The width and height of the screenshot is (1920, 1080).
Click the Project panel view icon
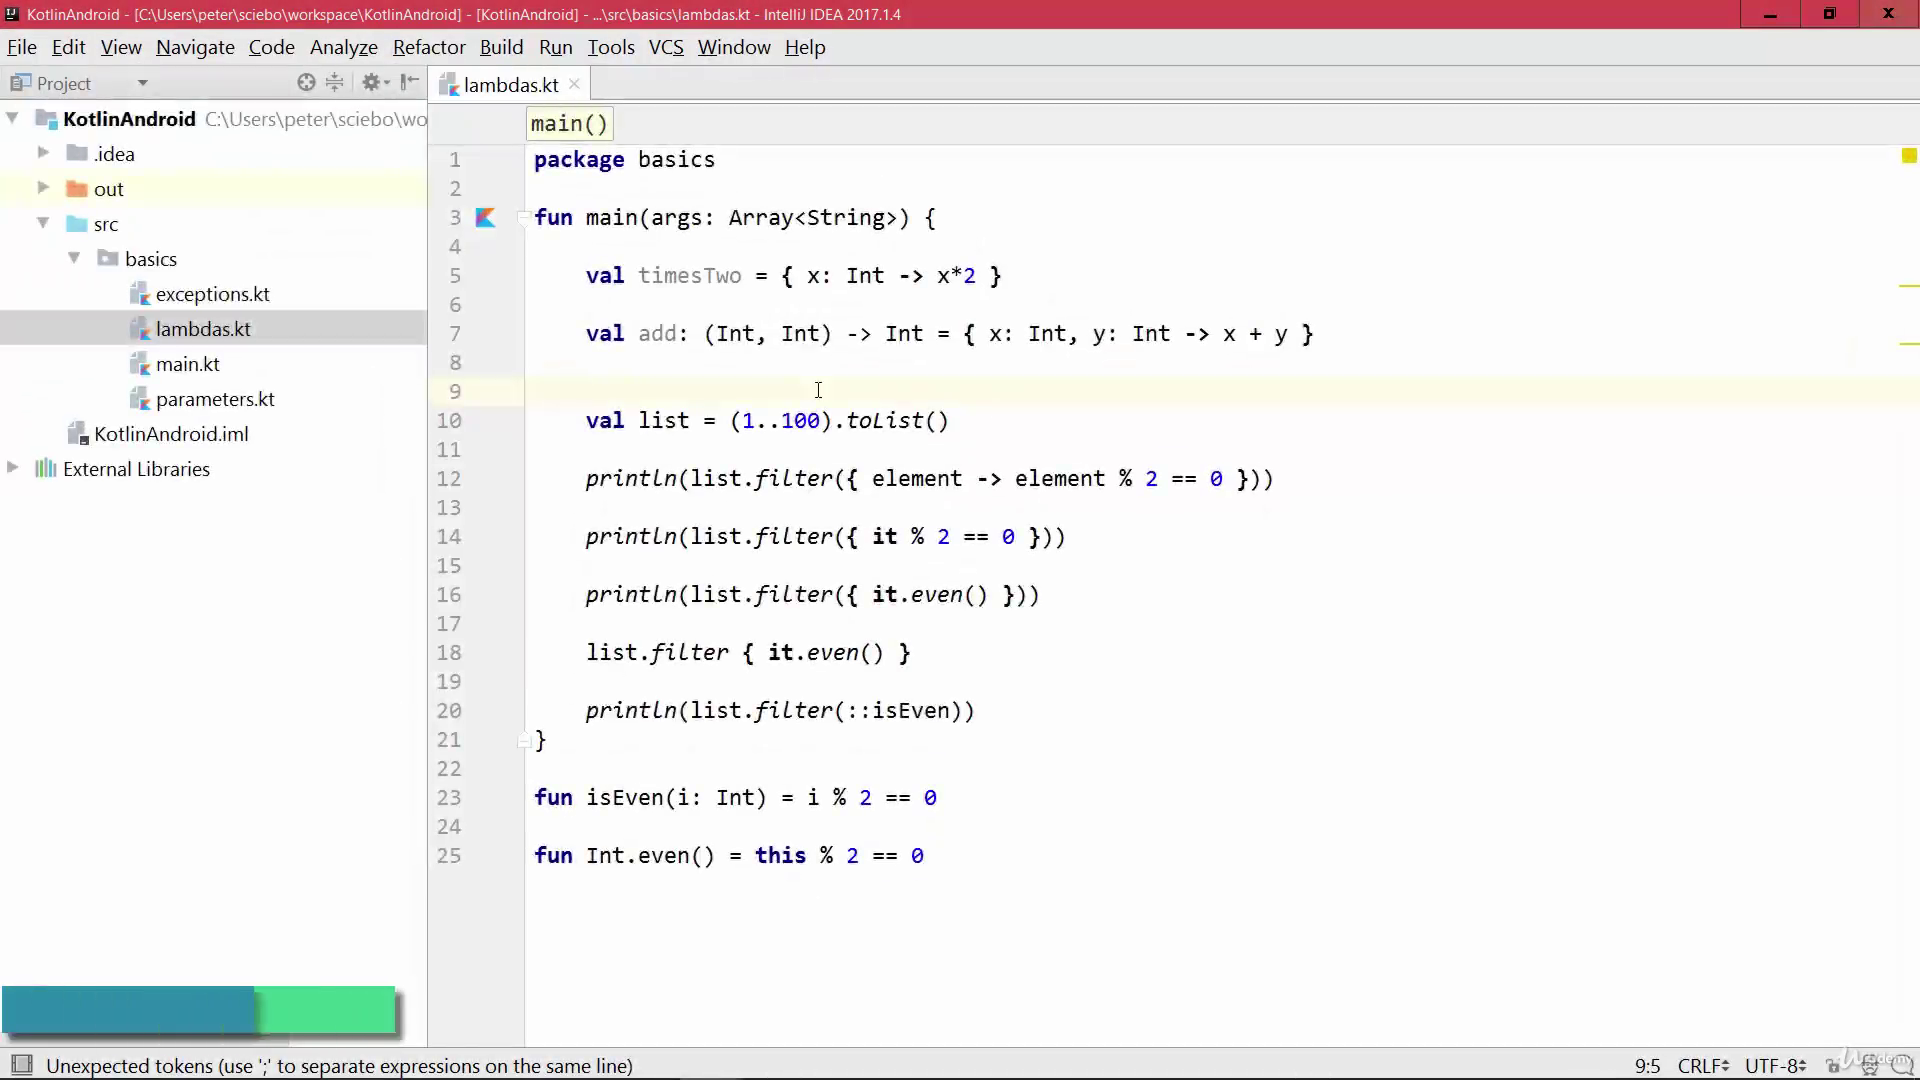coord(20,83)
